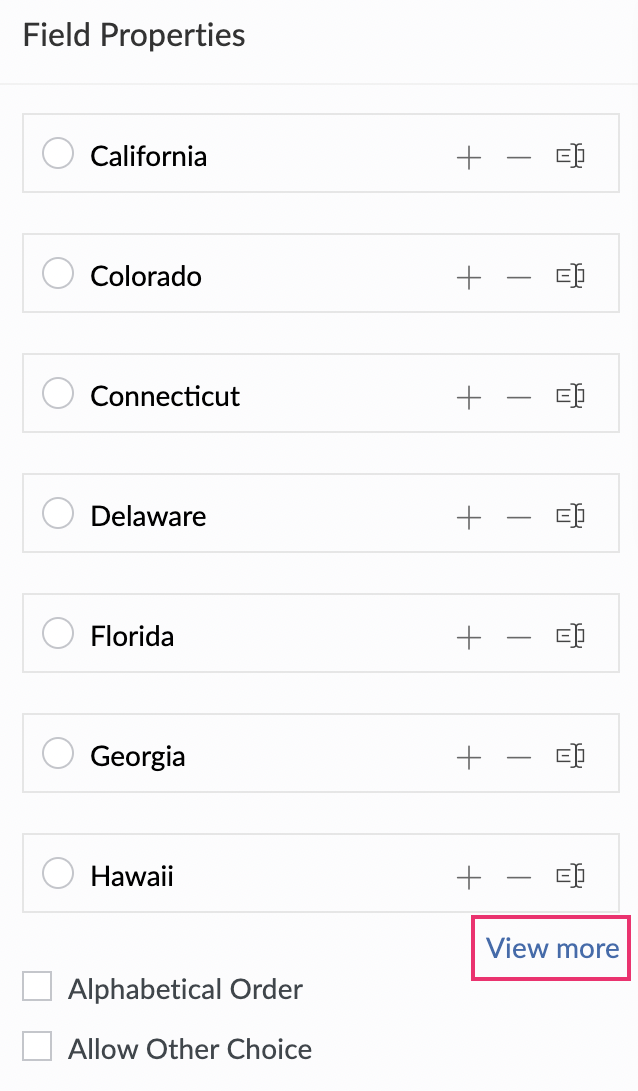Click the Georgia choice text
This screenshot has height=1091, width=638.
(138, 756)
